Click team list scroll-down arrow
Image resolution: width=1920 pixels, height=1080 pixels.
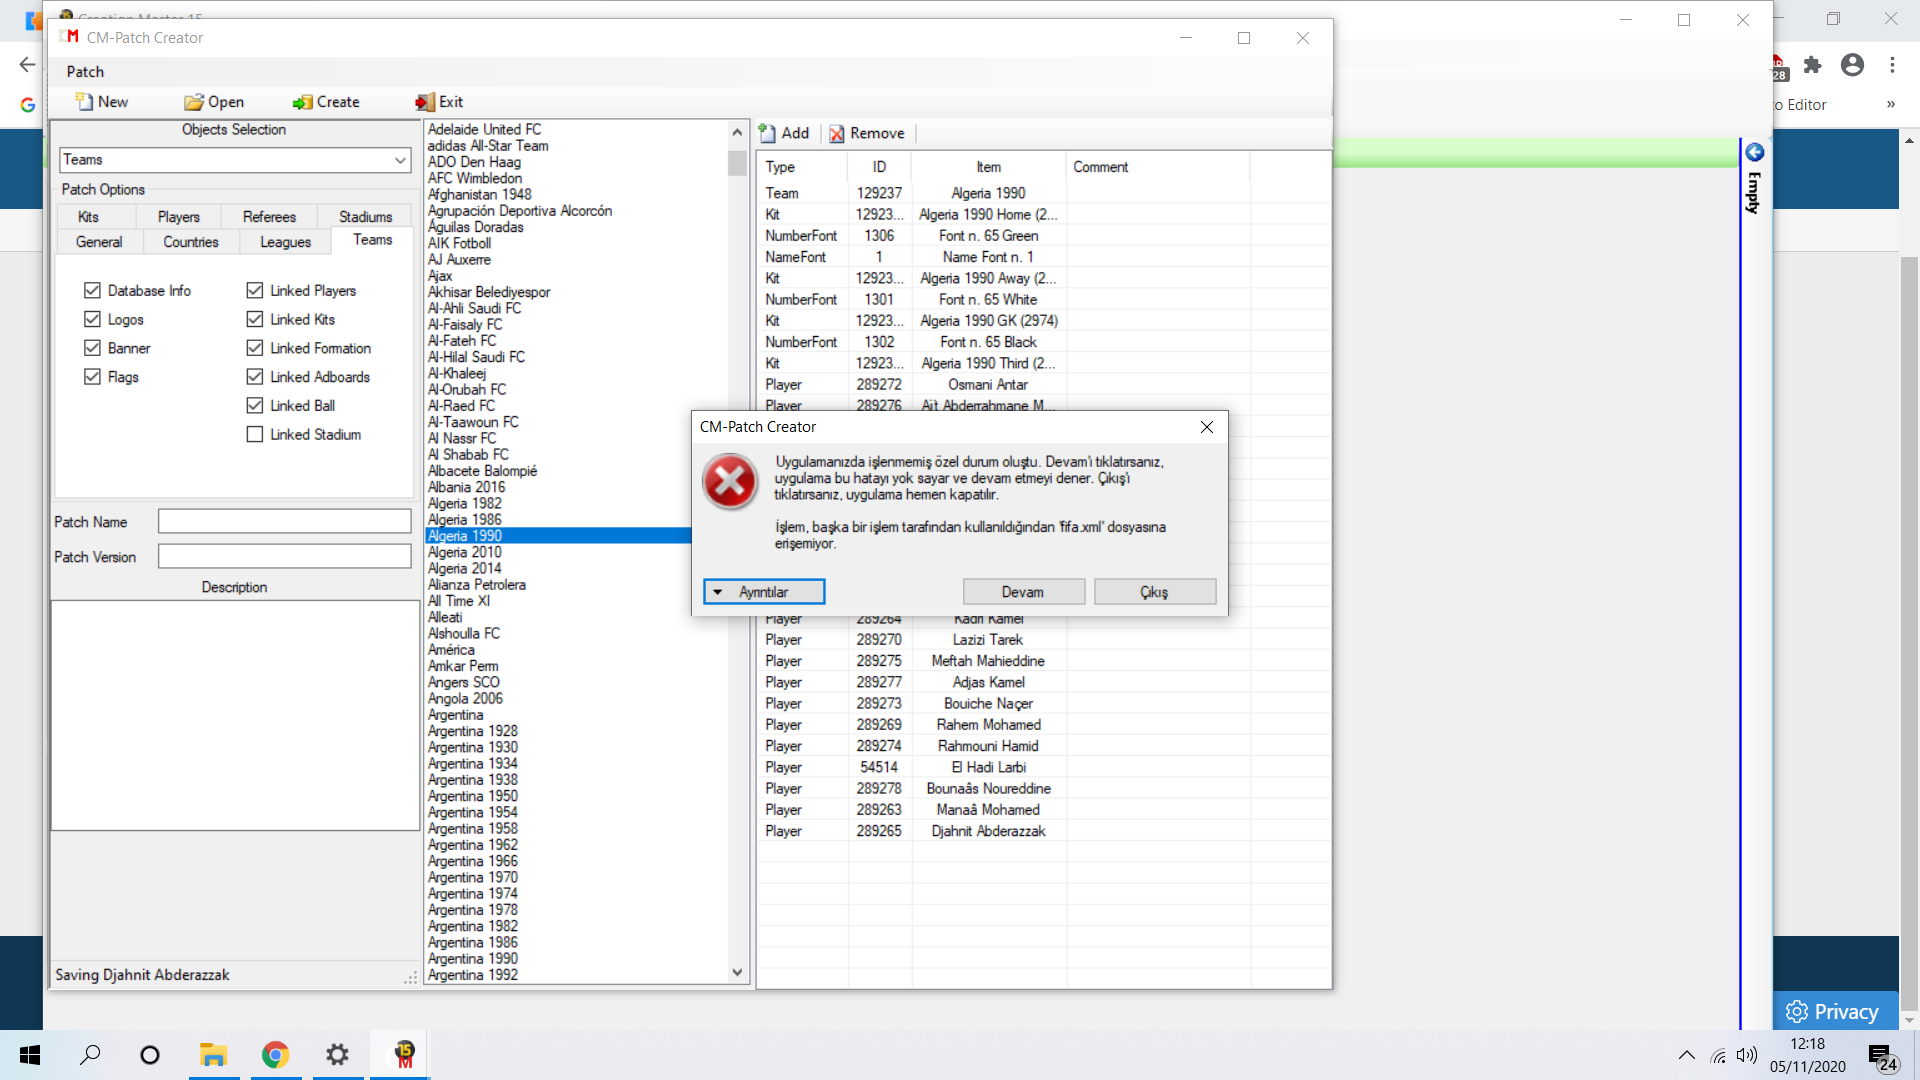coord(737,972)
